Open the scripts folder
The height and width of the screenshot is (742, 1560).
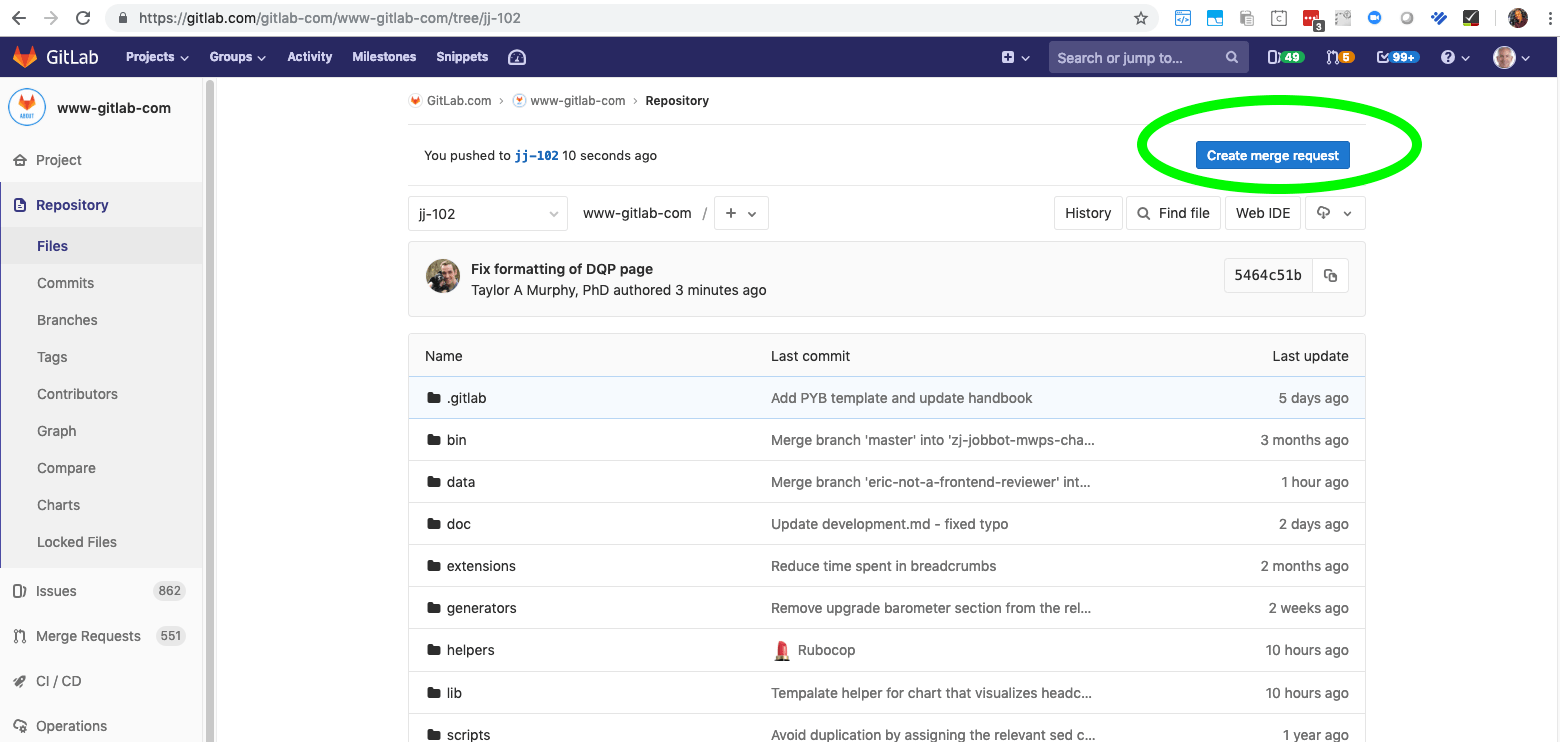click(468, 734)
